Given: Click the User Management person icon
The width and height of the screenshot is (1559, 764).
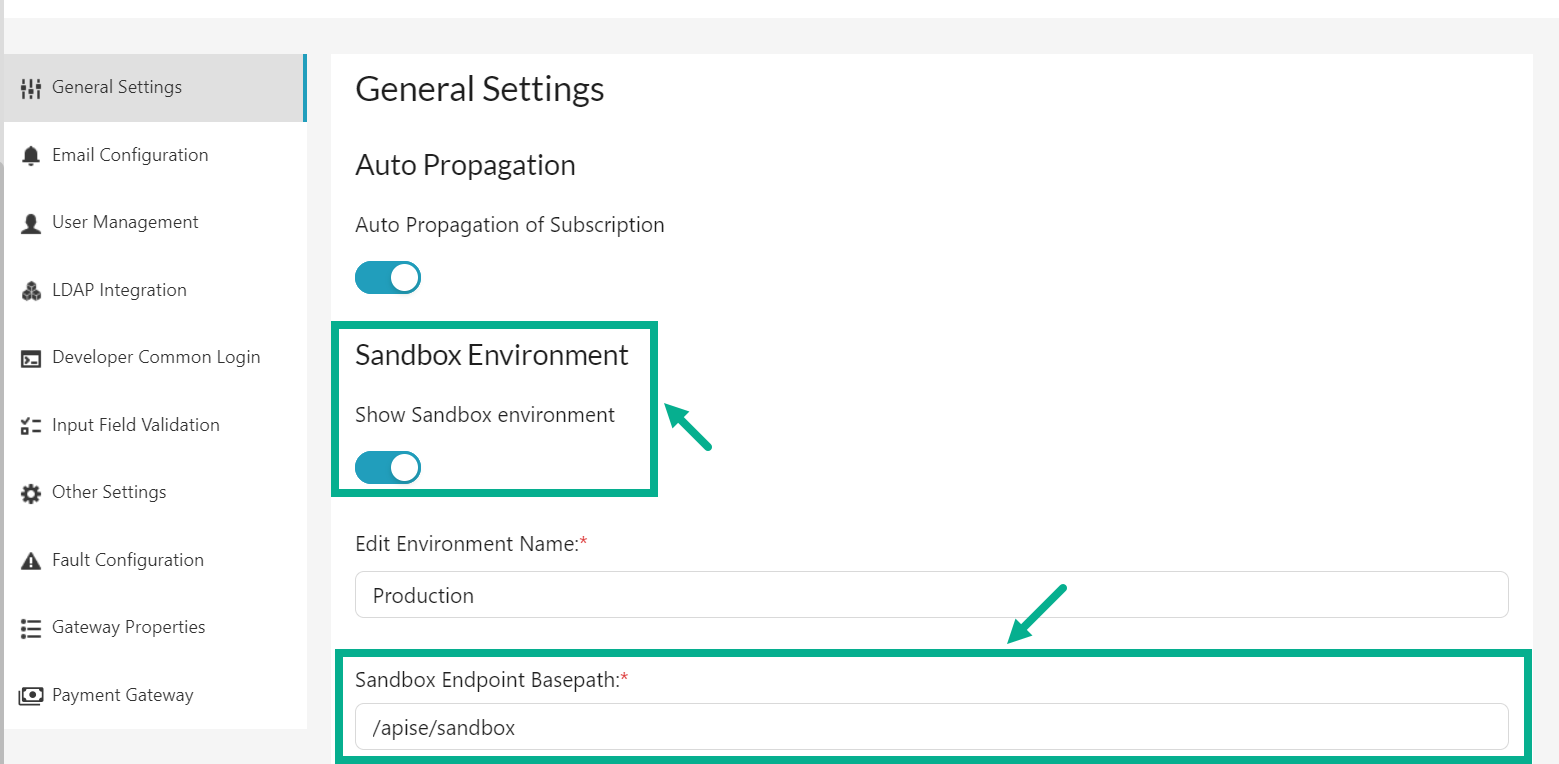Looking at the screenshot, I should (x=30, y=221).
